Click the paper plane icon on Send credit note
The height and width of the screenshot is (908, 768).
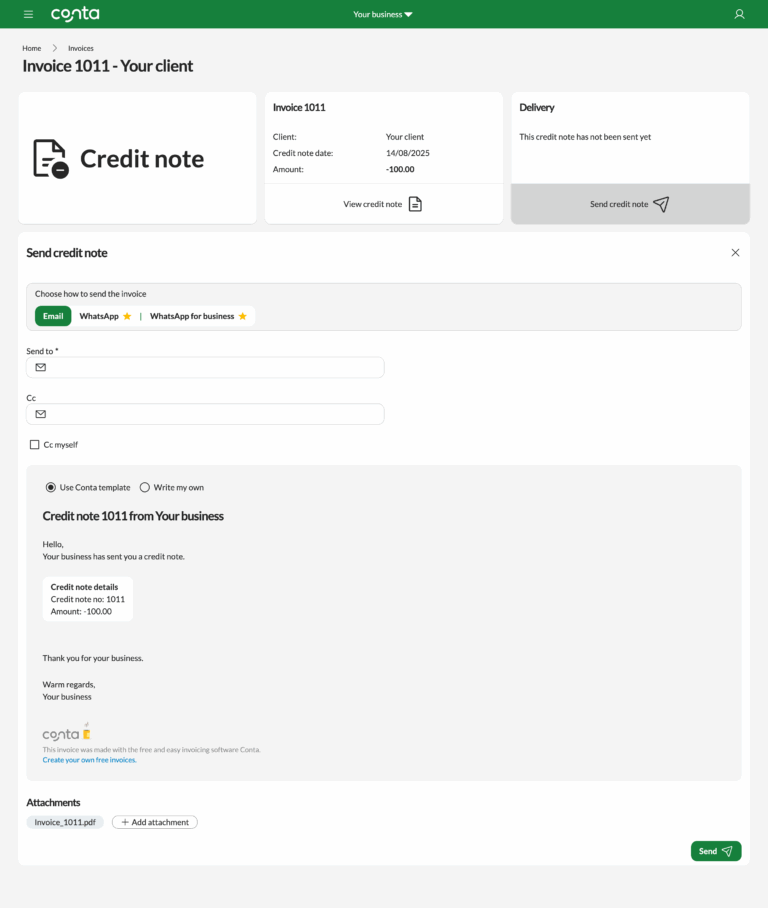[661, 203]
